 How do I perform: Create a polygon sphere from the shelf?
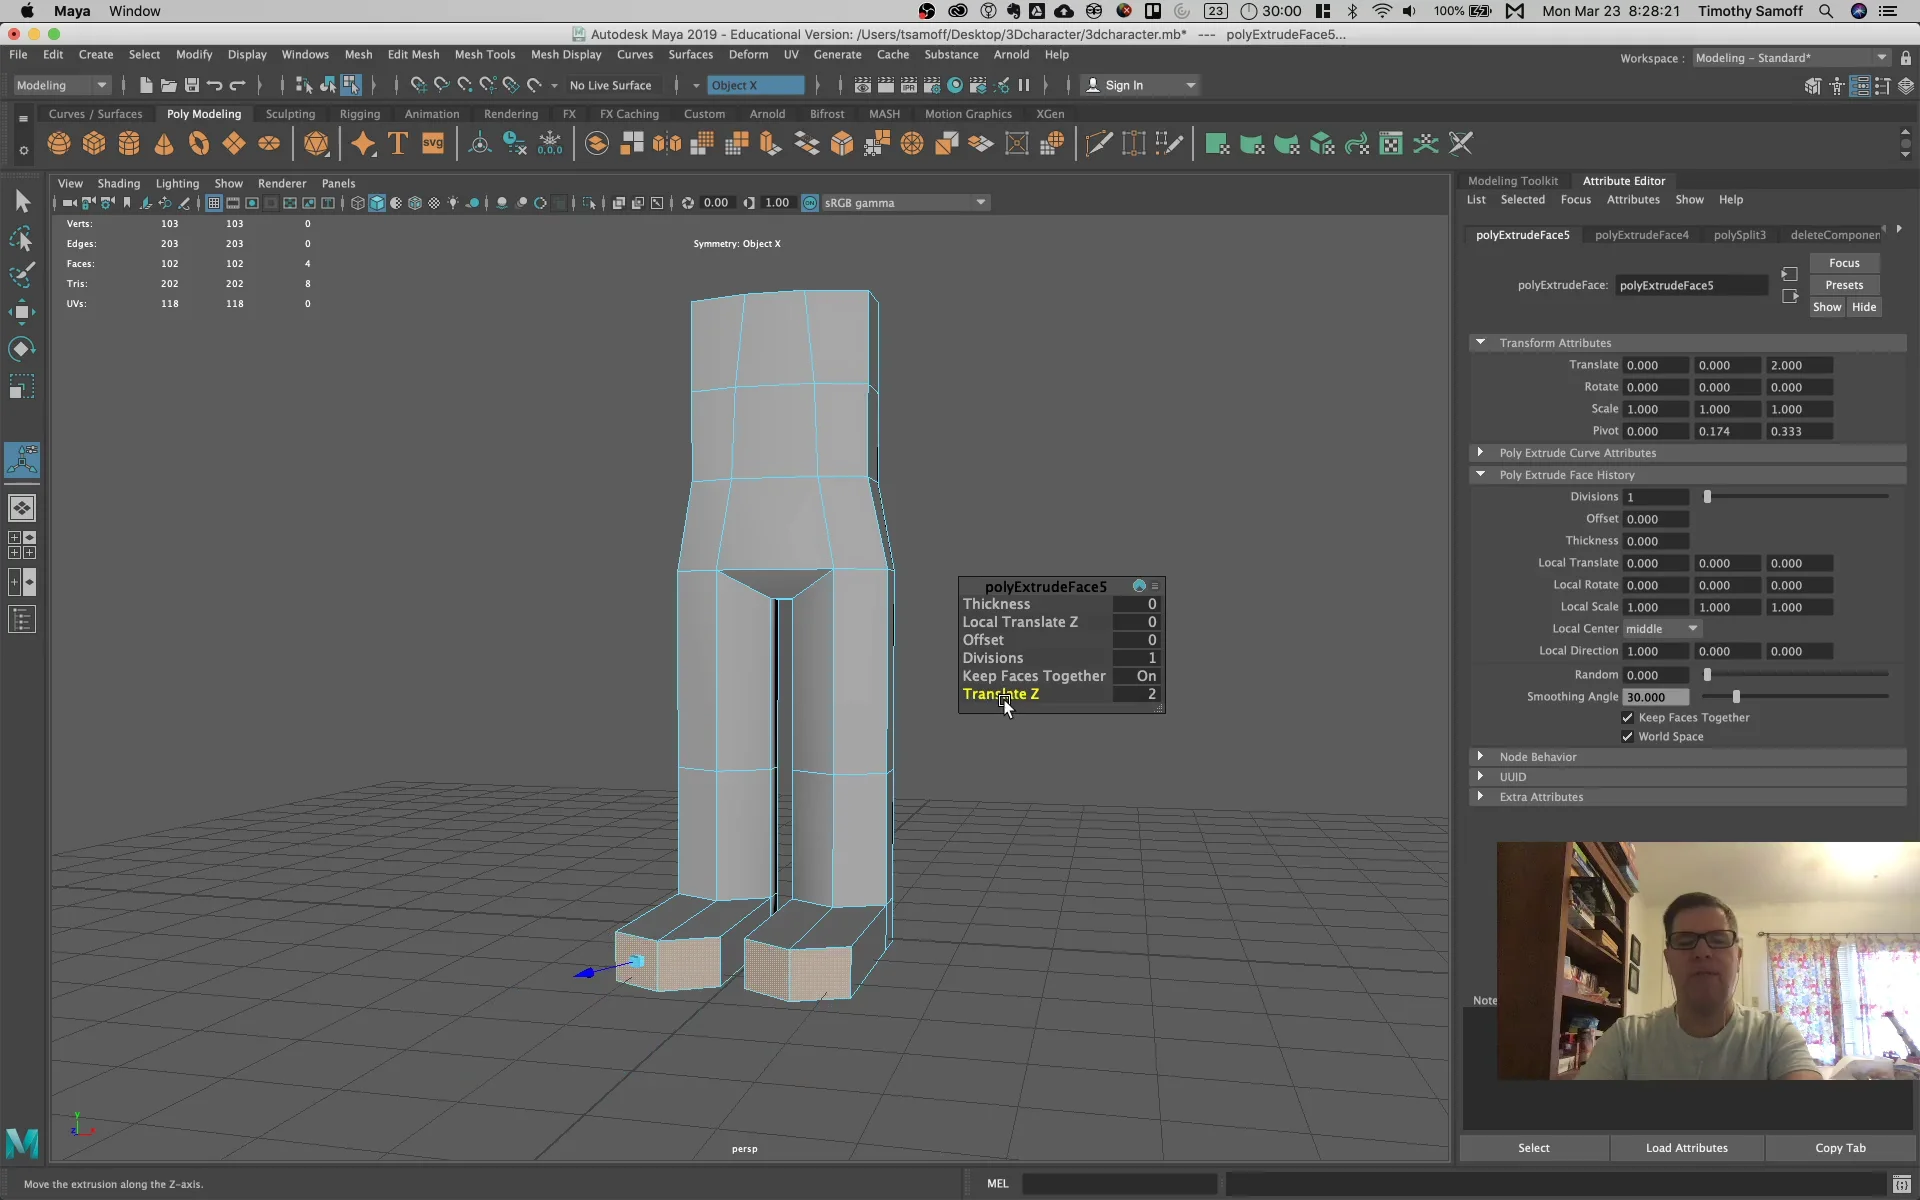tap(59, 144)
